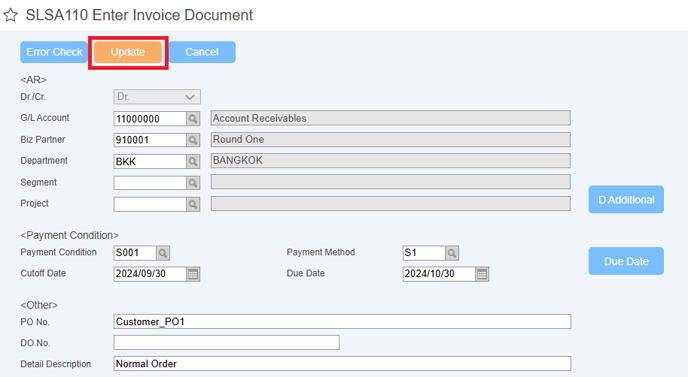Click the orange Update button
Viewport: 688px width, 377px height.
128,52
